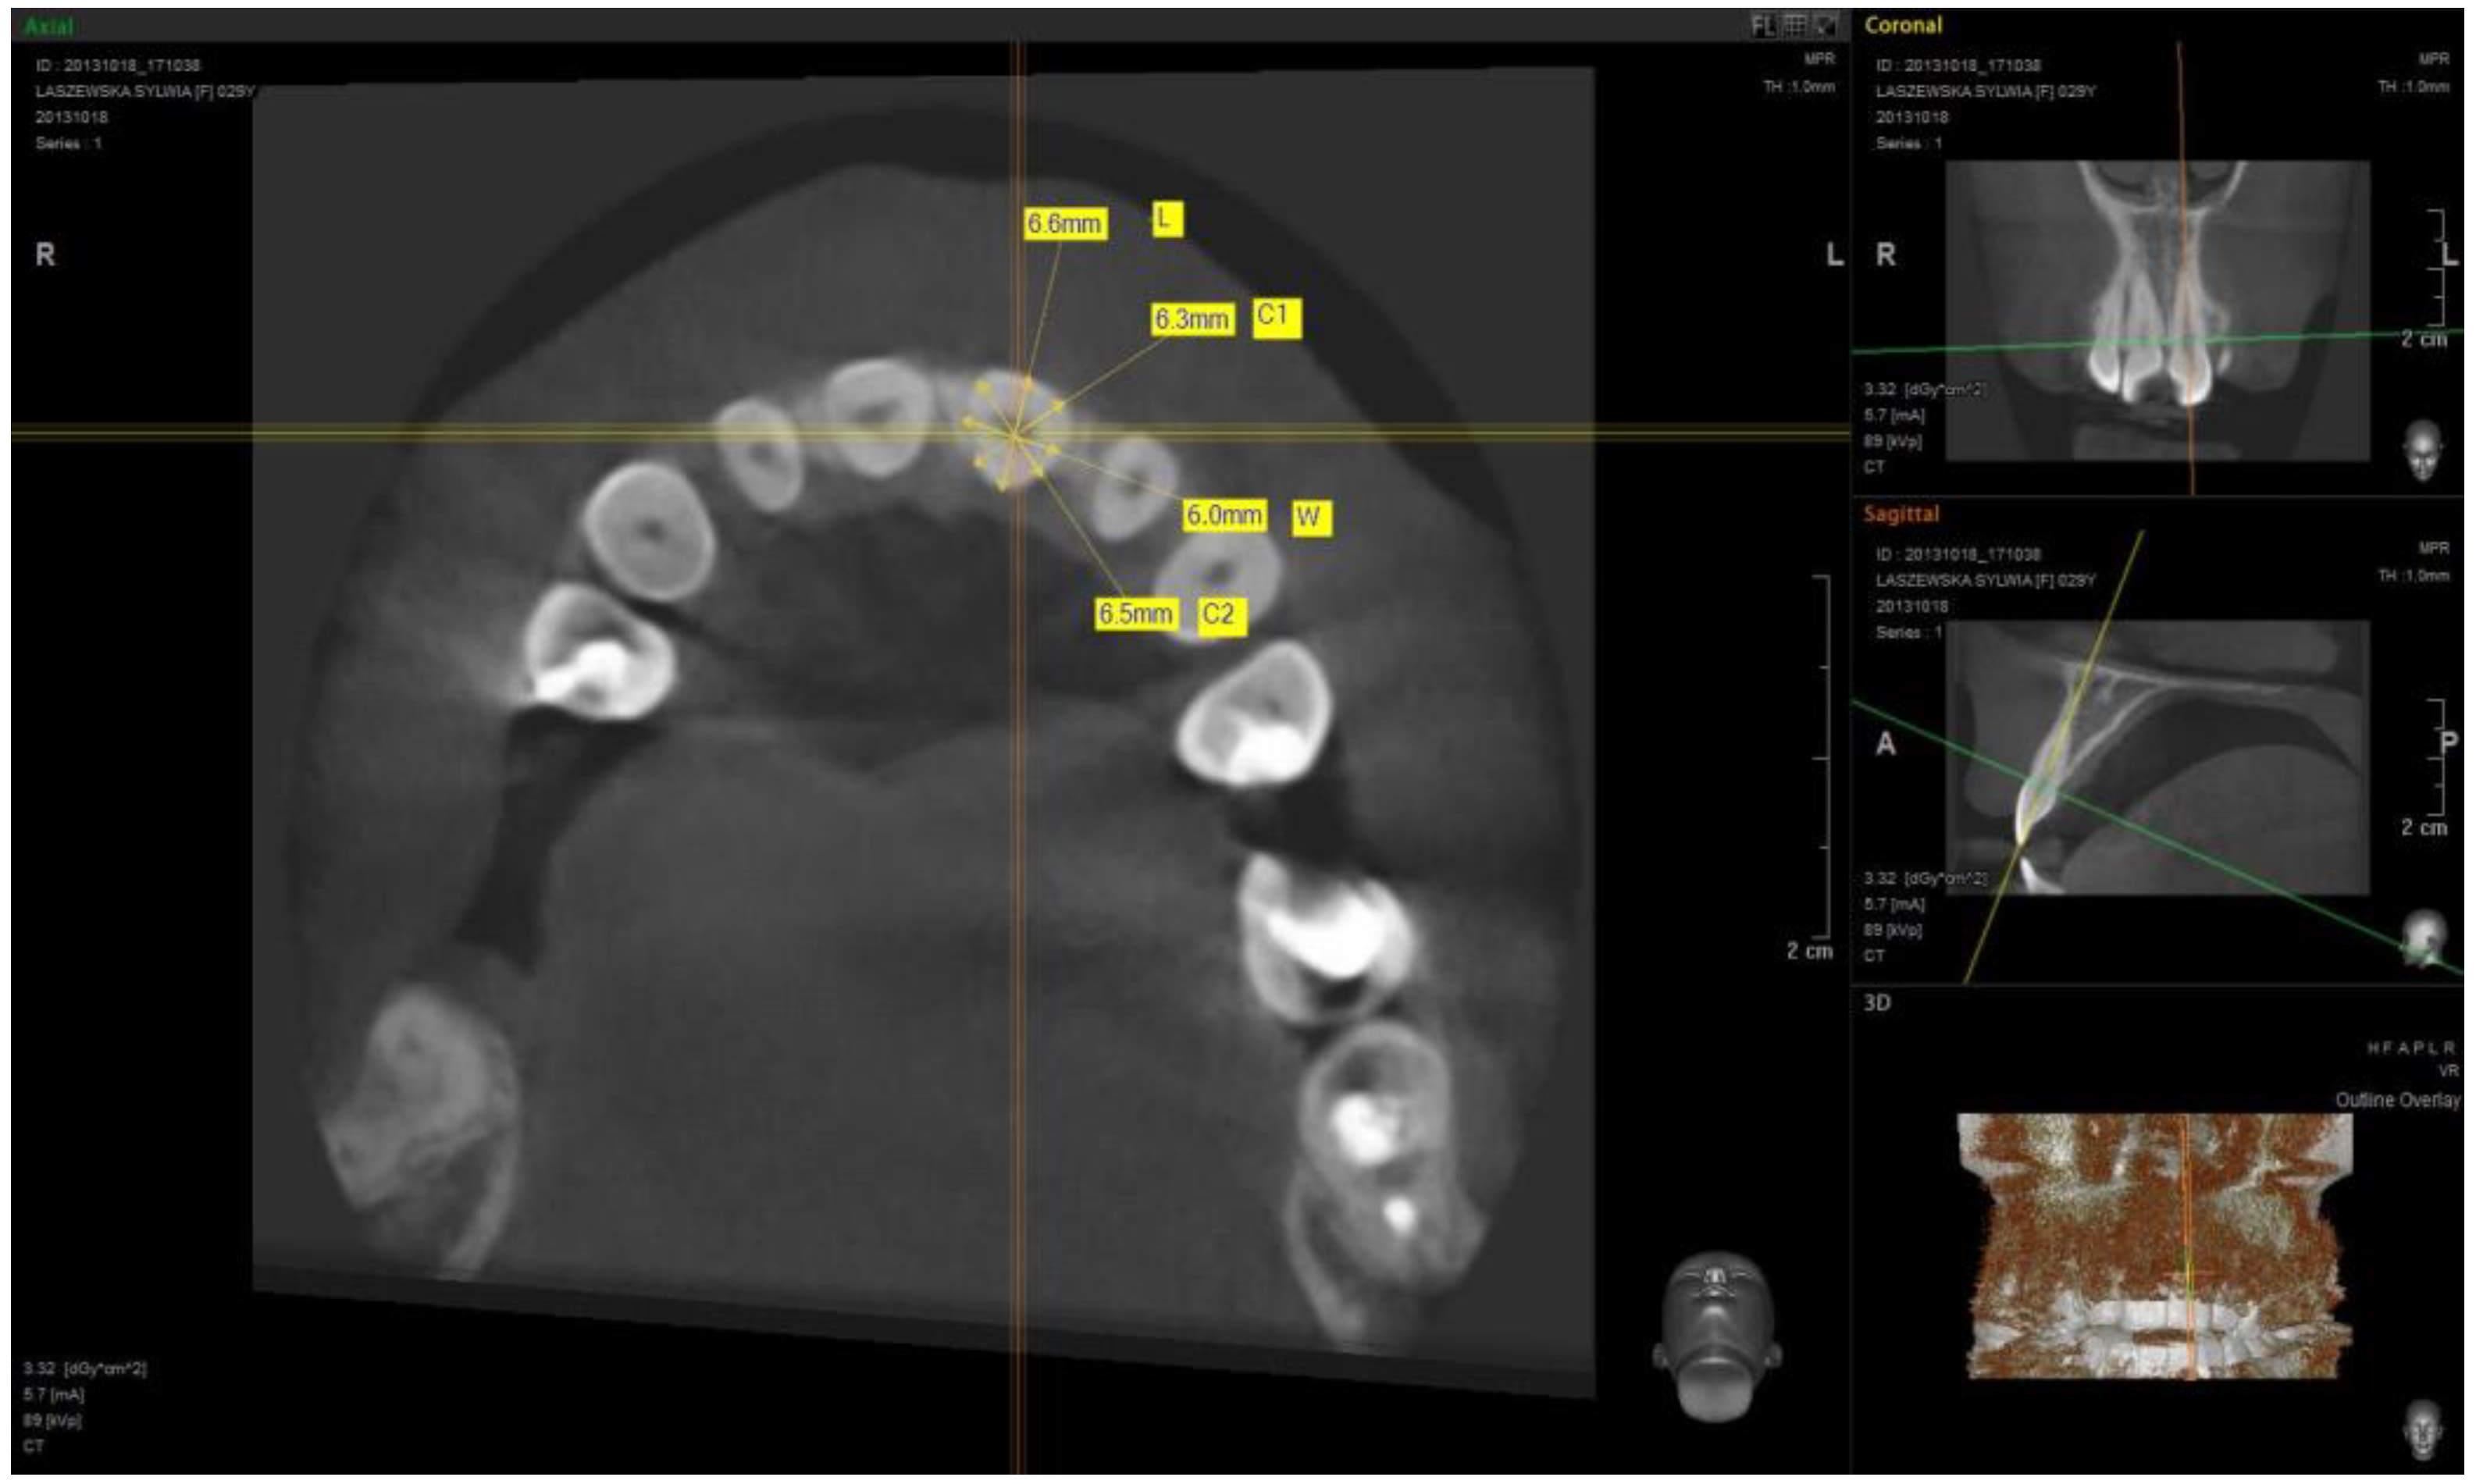Click the maximize view icon in Axial header
The width and height of the screenshot is (2476, 1484).
pos(1826,26)
